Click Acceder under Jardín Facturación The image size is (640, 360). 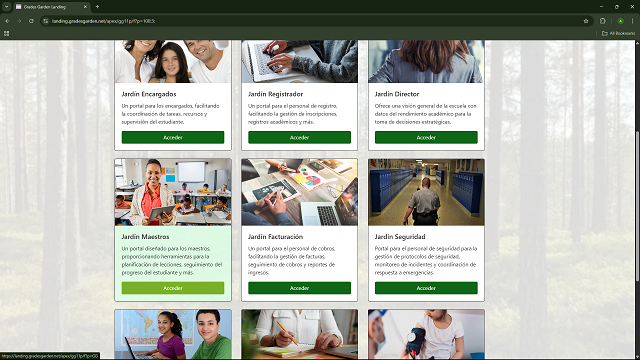coord(299,288)
